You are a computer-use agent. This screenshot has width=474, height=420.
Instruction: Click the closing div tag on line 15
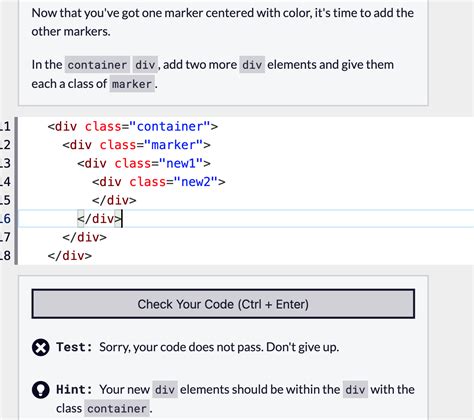114,200
